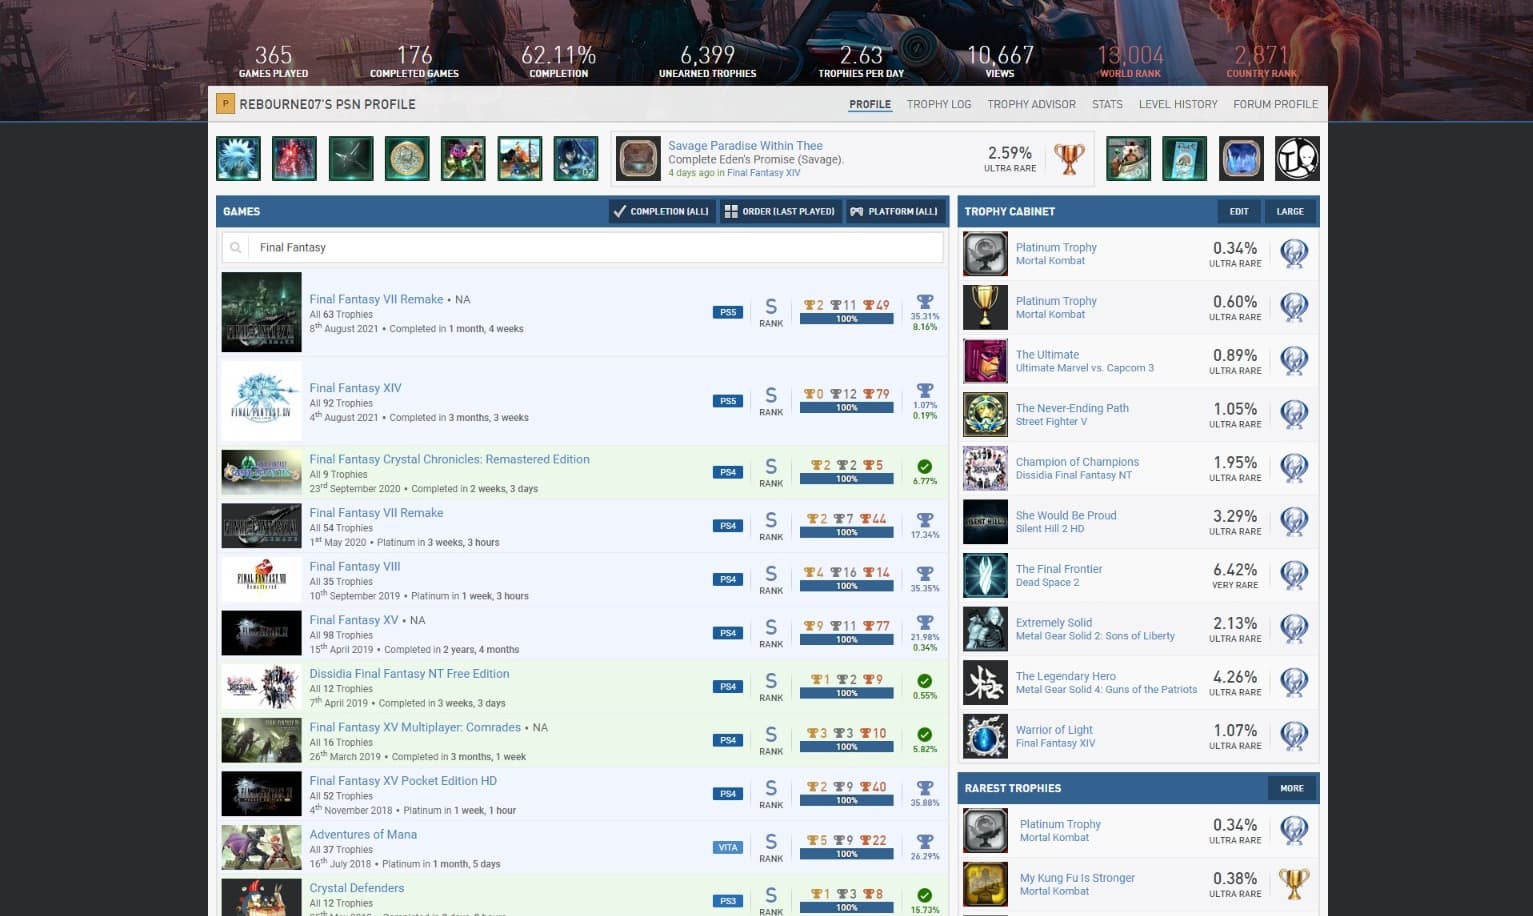Click the Adventures of Mana 100% progress bar
1533x916 pixels.
pos(846,854)
